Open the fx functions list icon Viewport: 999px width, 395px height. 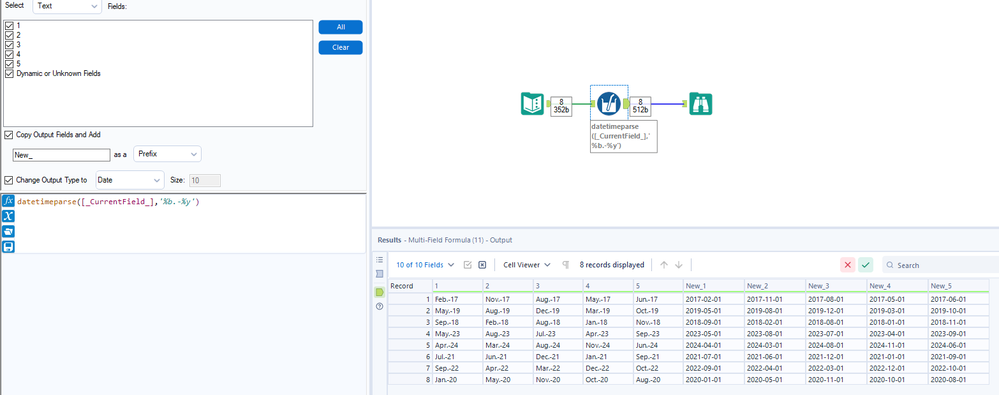pos(9,201)
